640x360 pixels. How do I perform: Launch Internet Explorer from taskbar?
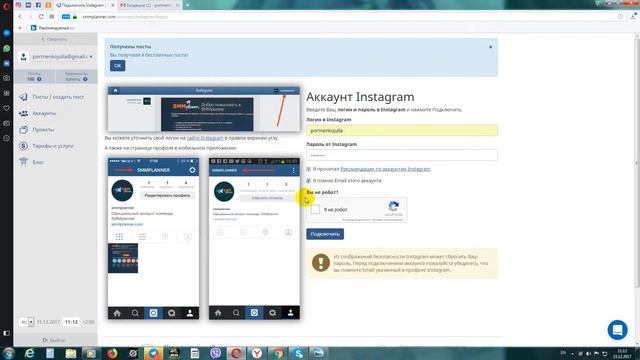29,353
